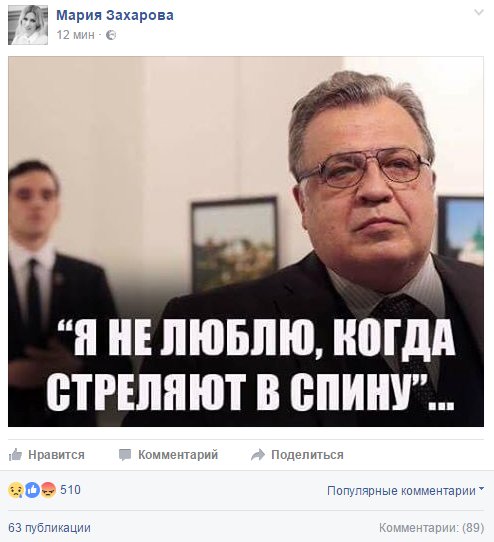Click the Нравится button label
The width and height of the screenshot is (494, 542).
pyautogui.click(x=56, y=455)
